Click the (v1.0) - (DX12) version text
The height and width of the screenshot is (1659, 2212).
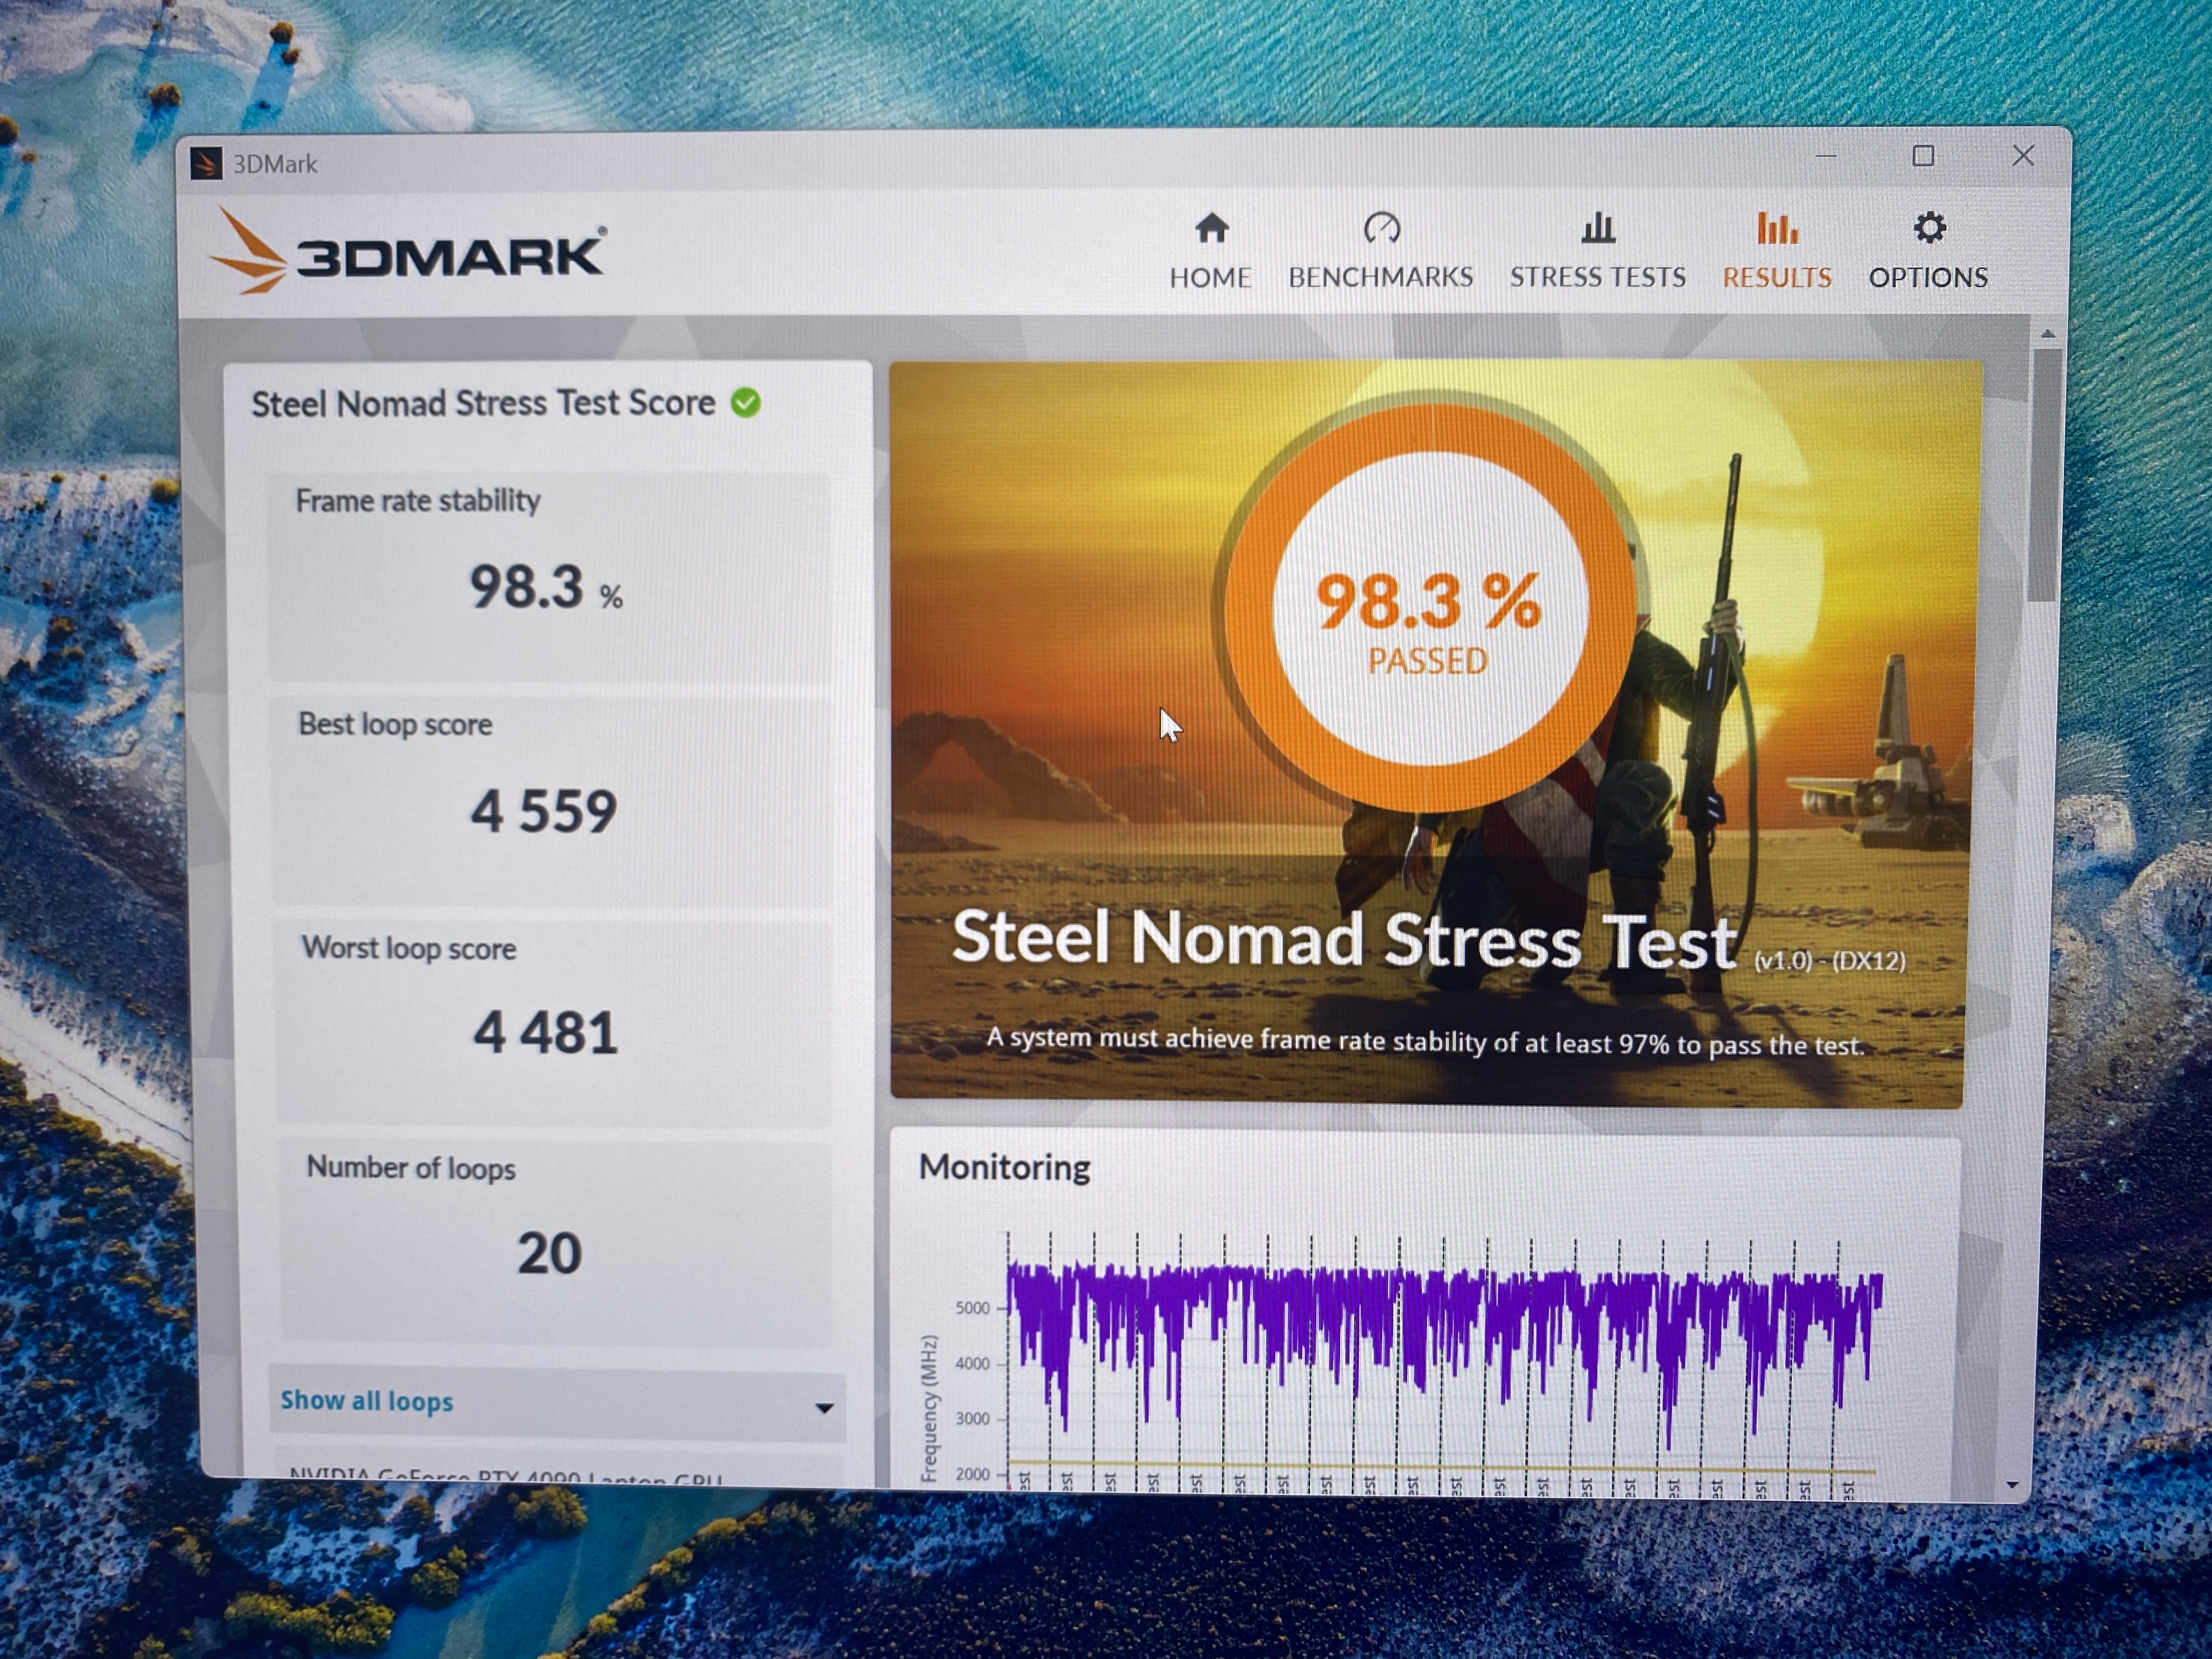1829,961
